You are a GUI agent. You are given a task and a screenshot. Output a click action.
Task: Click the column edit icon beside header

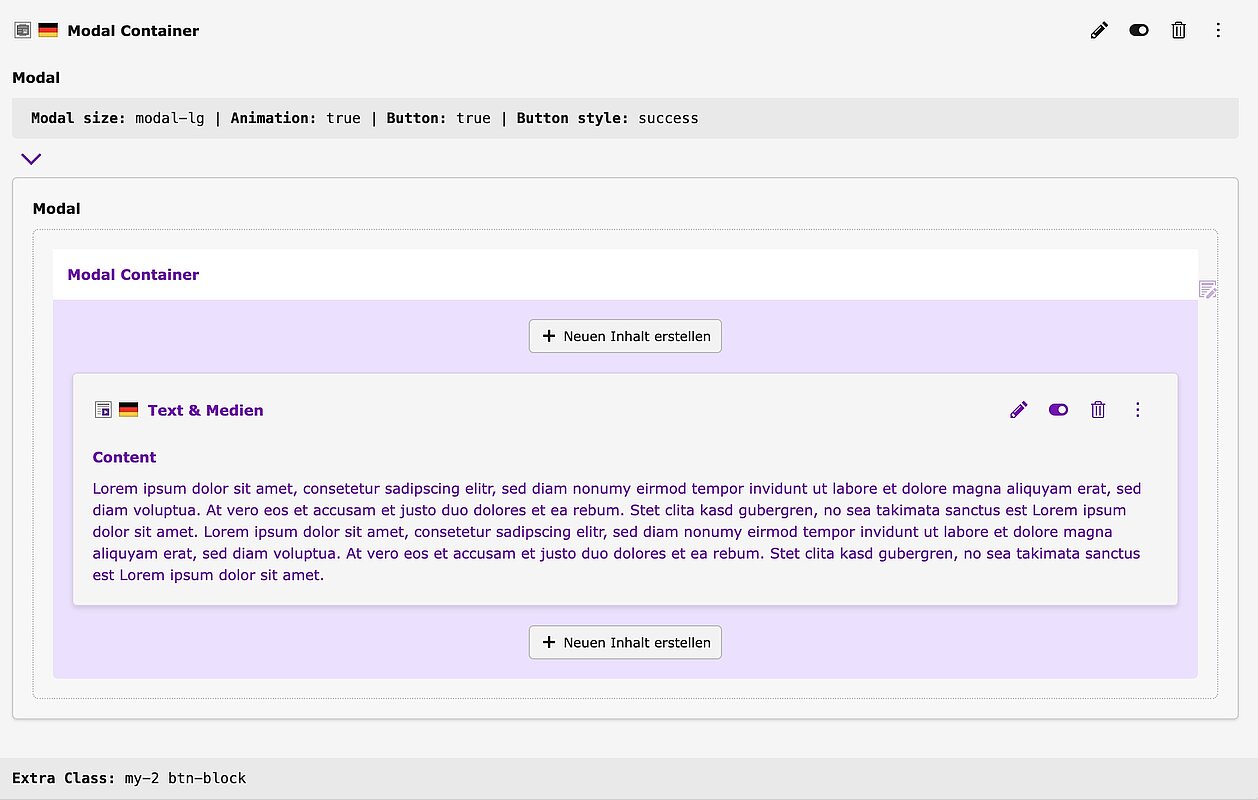[x=1208, y=290]
